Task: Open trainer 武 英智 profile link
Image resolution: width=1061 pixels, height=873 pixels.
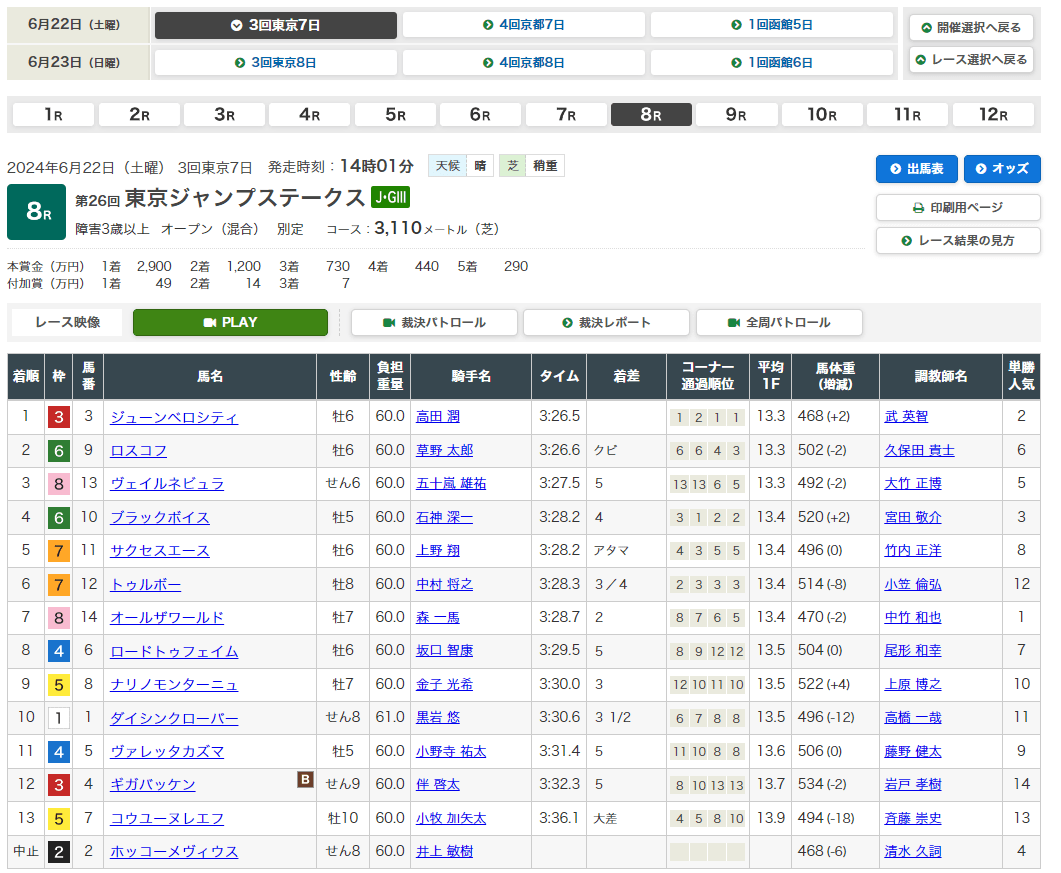Action: click(x=906, y=417)
